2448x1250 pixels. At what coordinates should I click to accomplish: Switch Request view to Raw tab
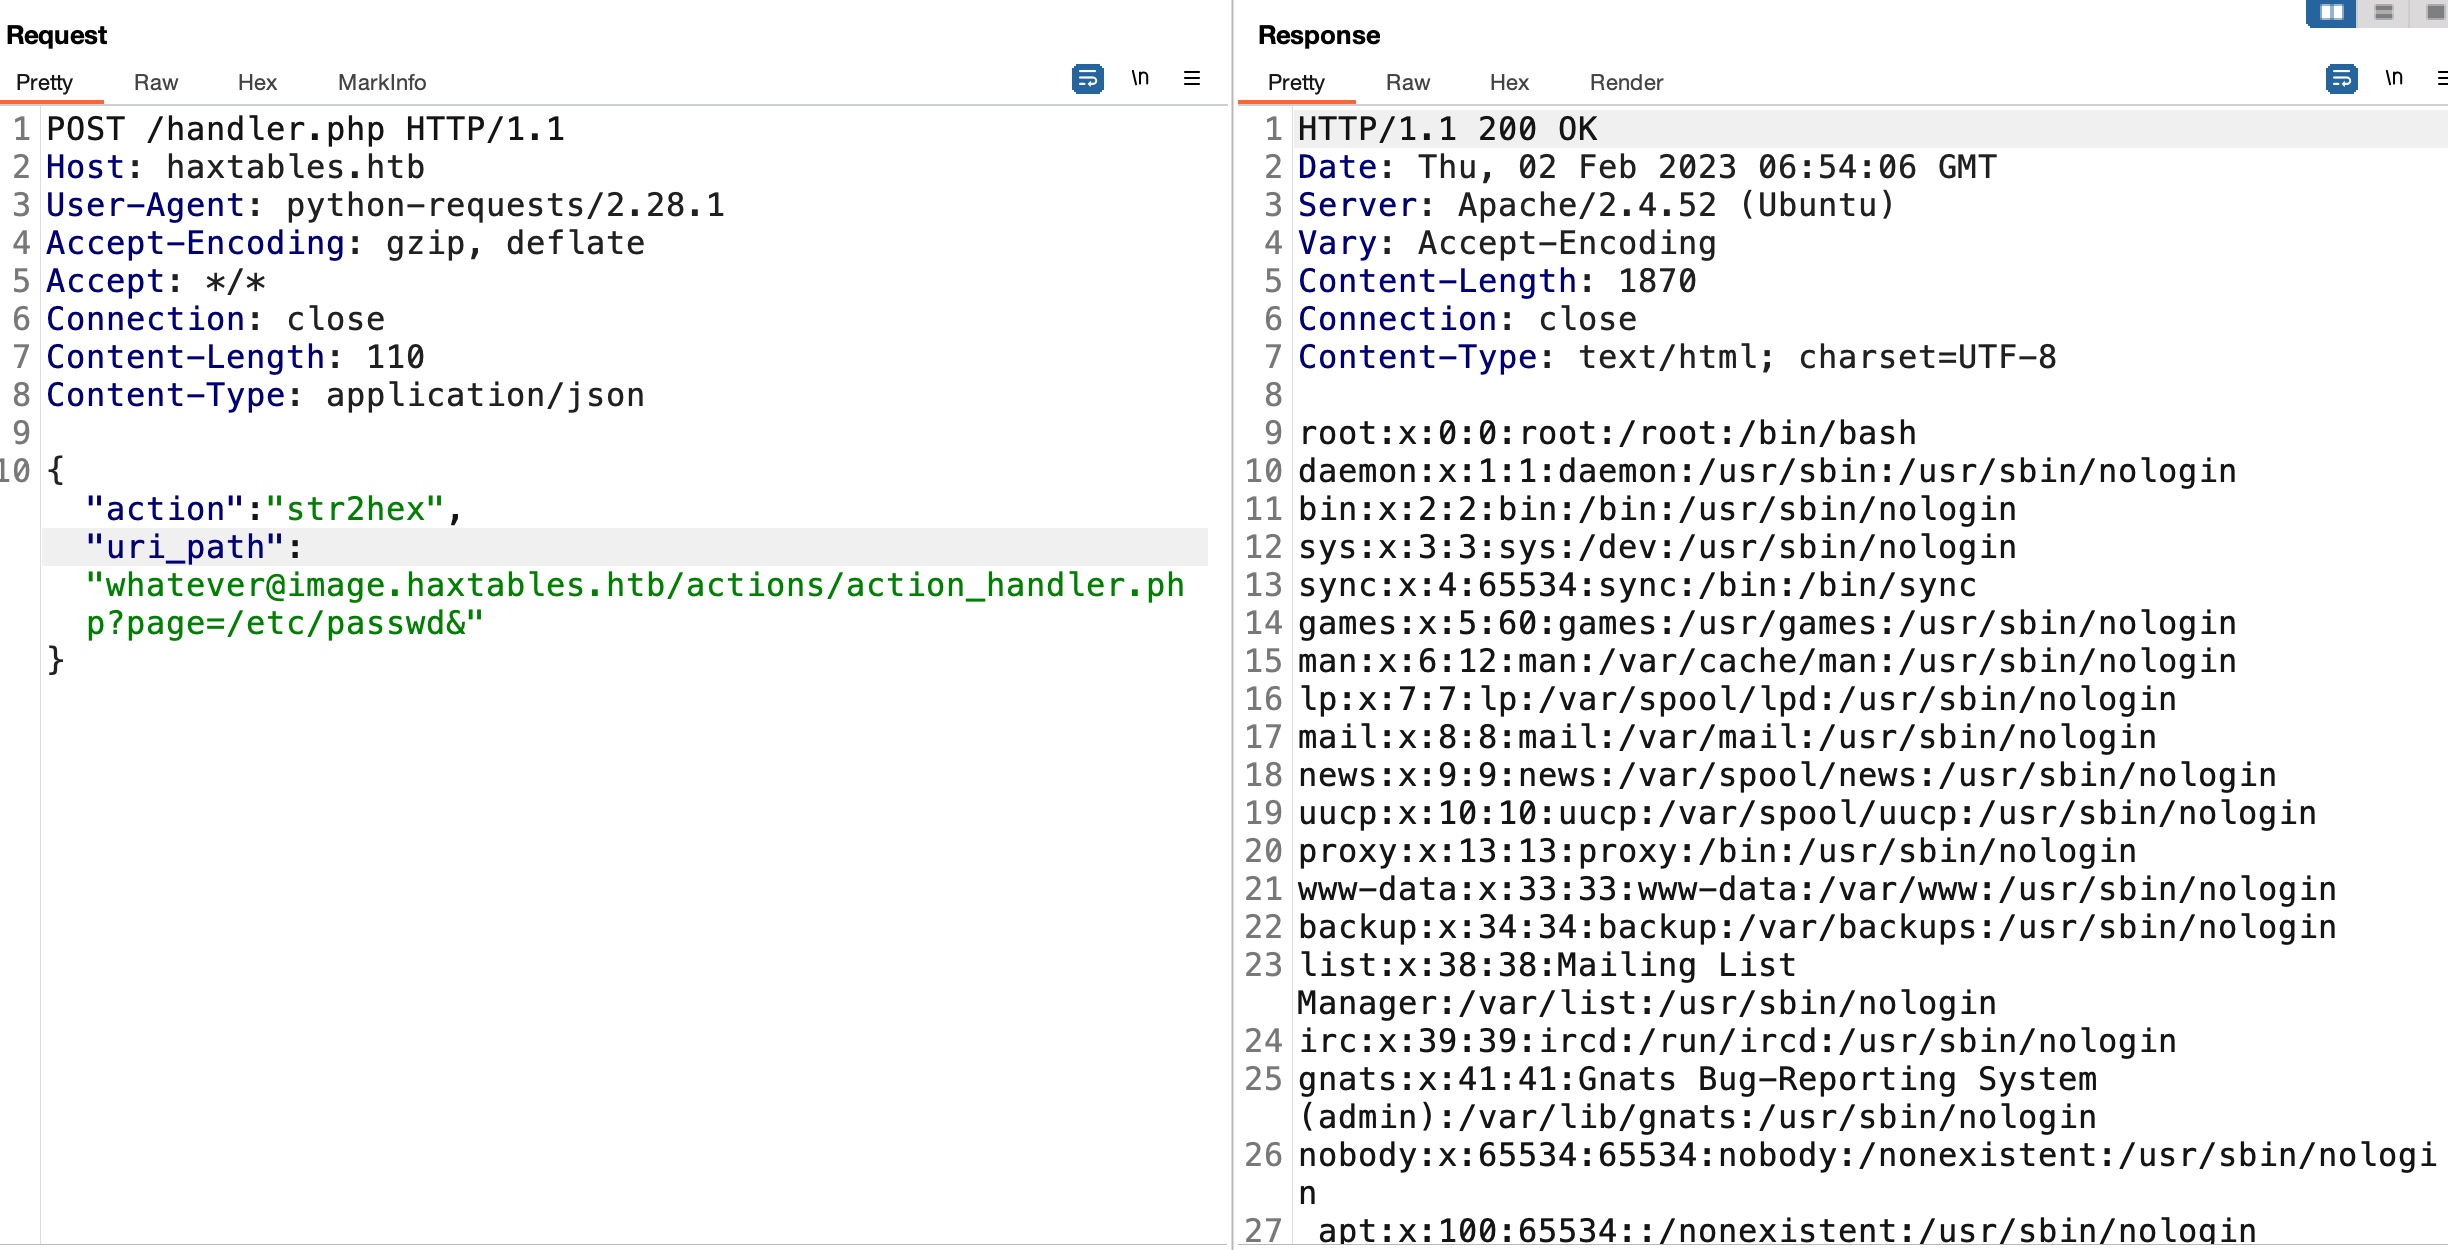[x=156, y=82]
